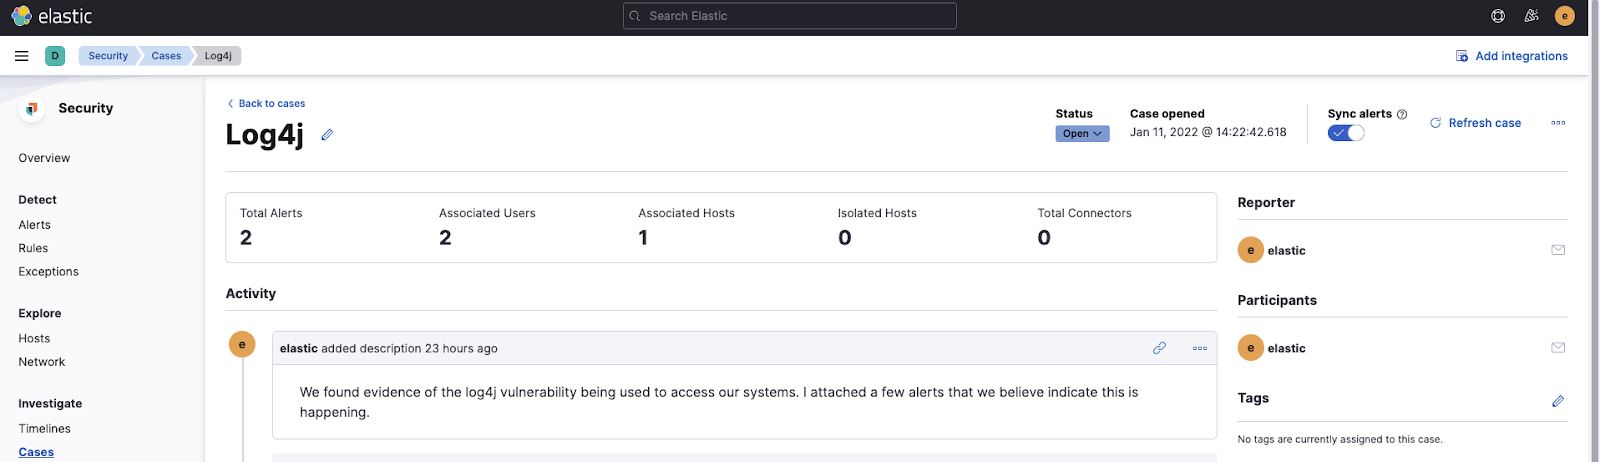Click the Total Connectors count
The width and height of the screenshot is (1600, 462).
pos(1044,238)
